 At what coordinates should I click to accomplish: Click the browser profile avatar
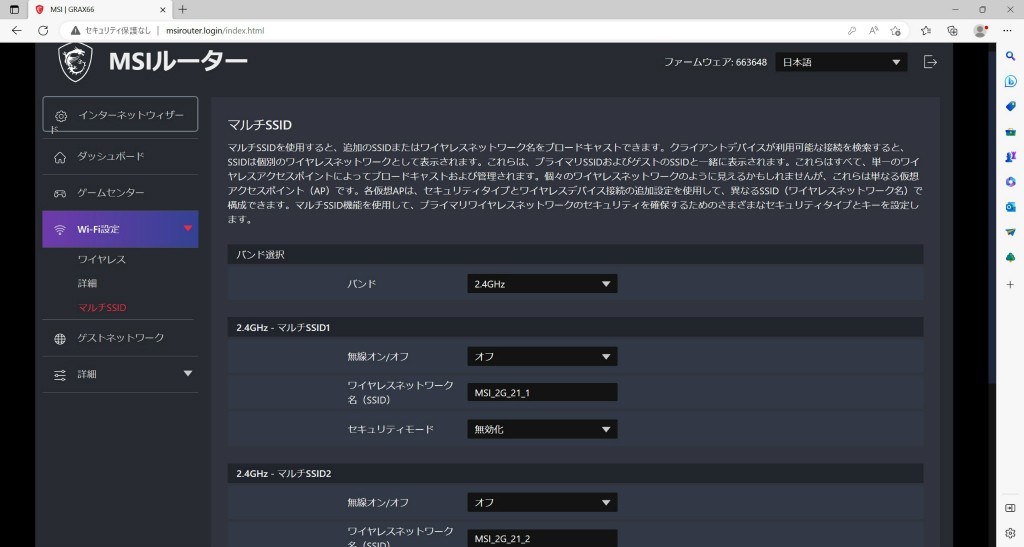pyautogui.click(x=980, y=31)
